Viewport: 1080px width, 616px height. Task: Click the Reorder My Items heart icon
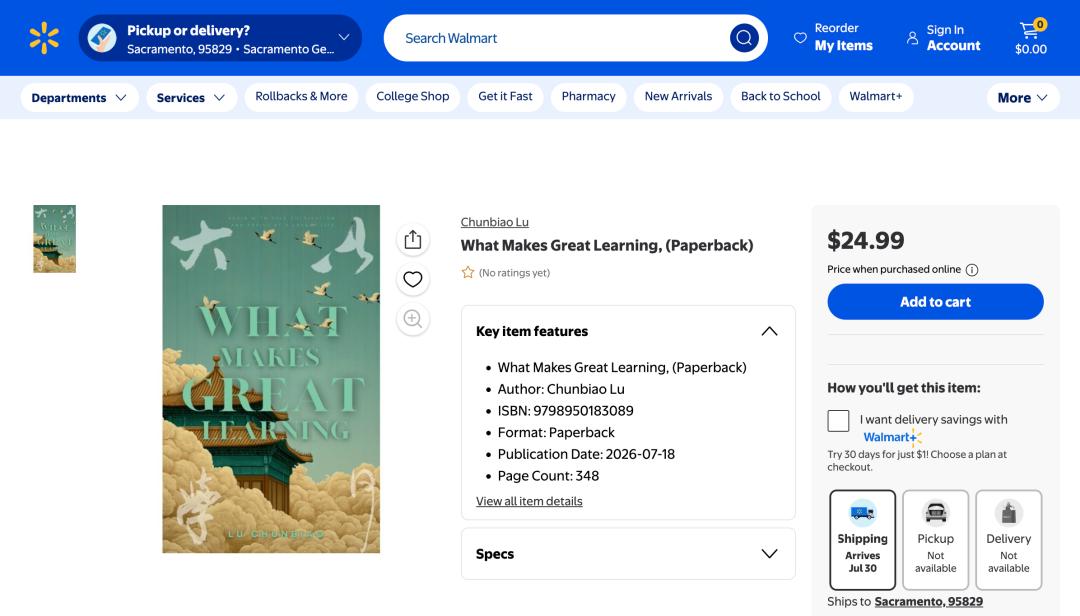click(800, 38)
